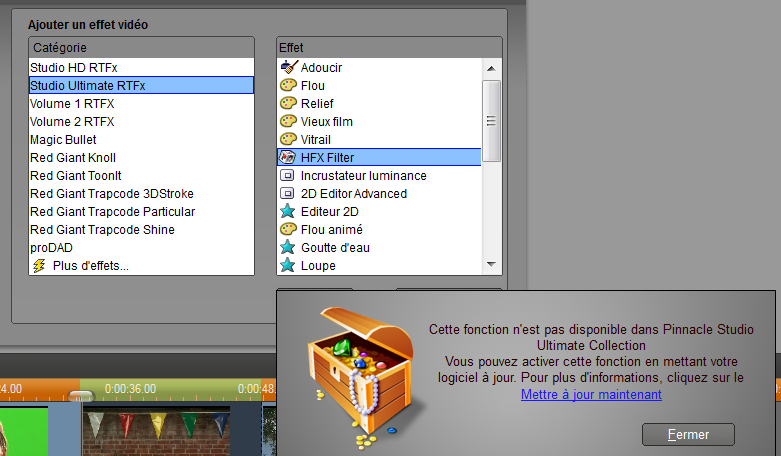Choose the Goutte d'eau effect name
The image size is (781, 456).
(x=335, y=247)
